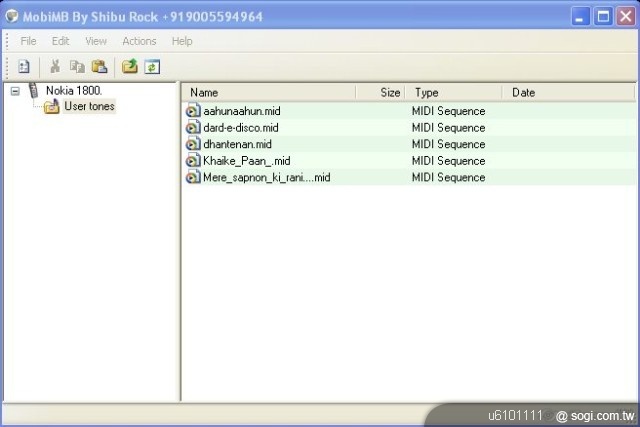Select the aahunaahun.mid file name
Screen dimensions: 640x427
pos(242,111)
